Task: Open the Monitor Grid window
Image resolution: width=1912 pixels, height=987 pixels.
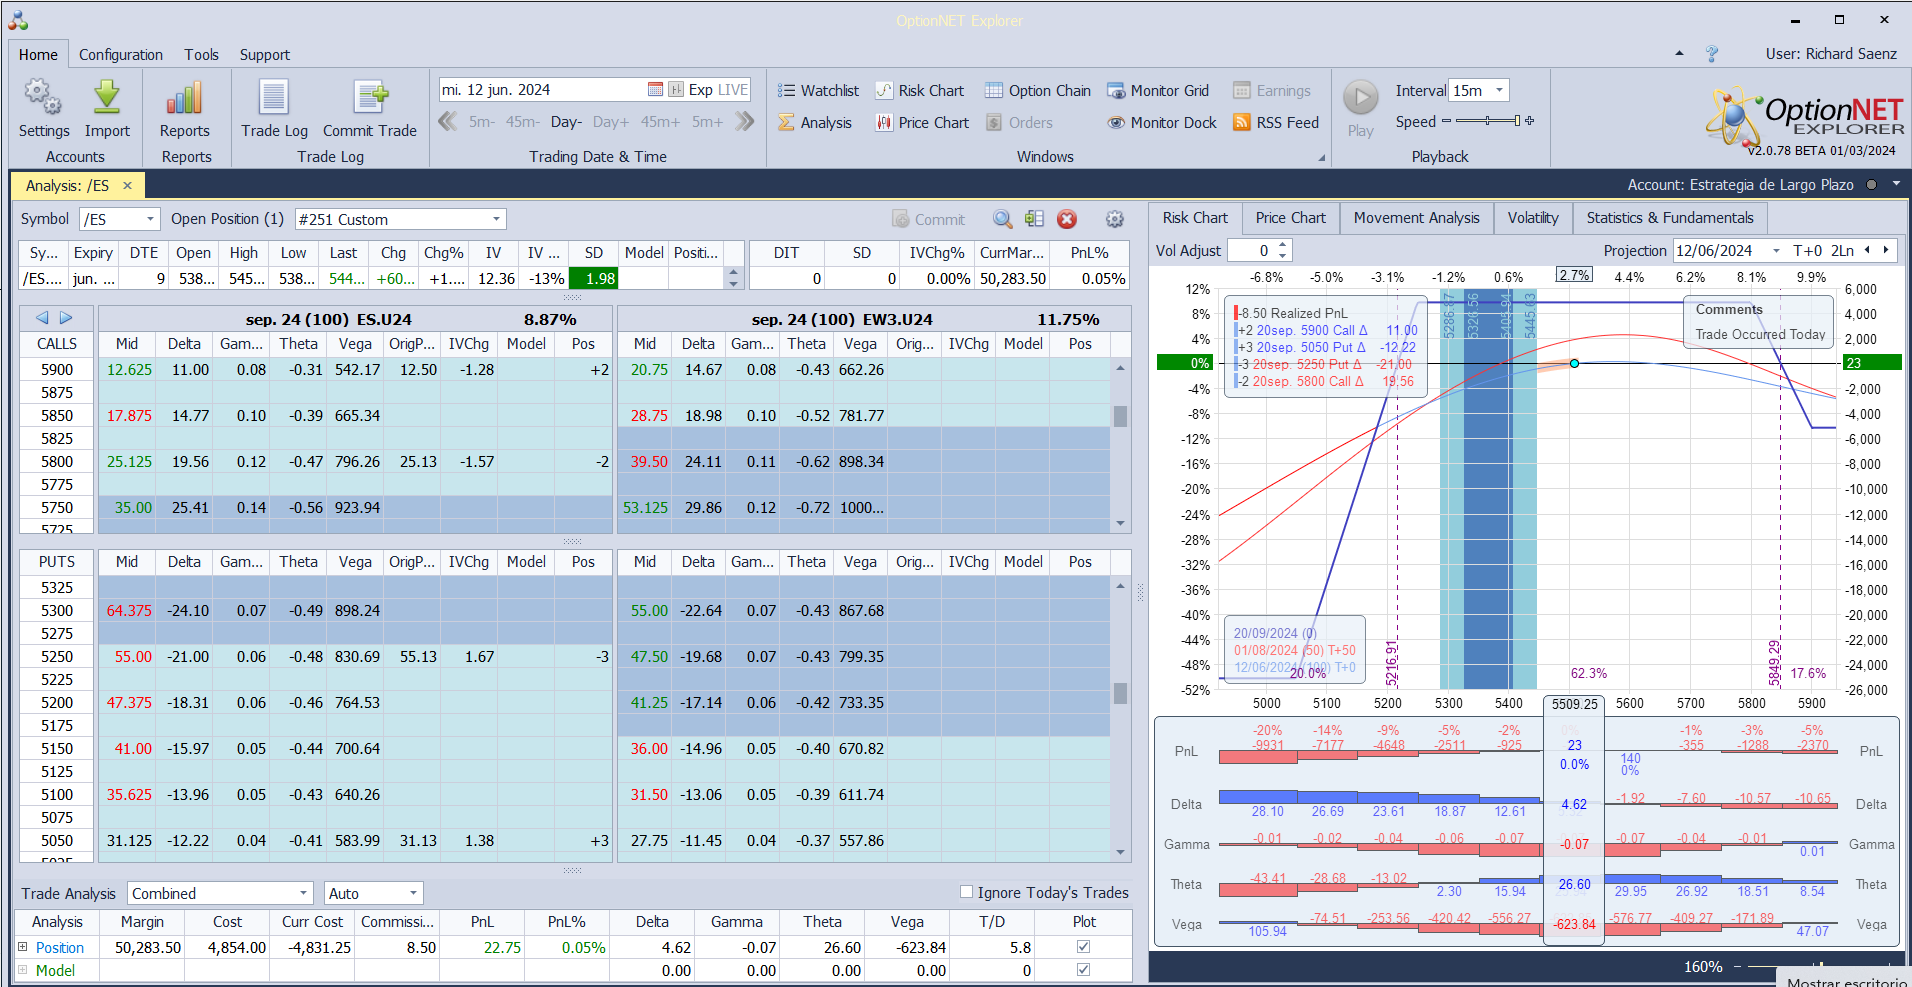Action: pos(1158,91)
